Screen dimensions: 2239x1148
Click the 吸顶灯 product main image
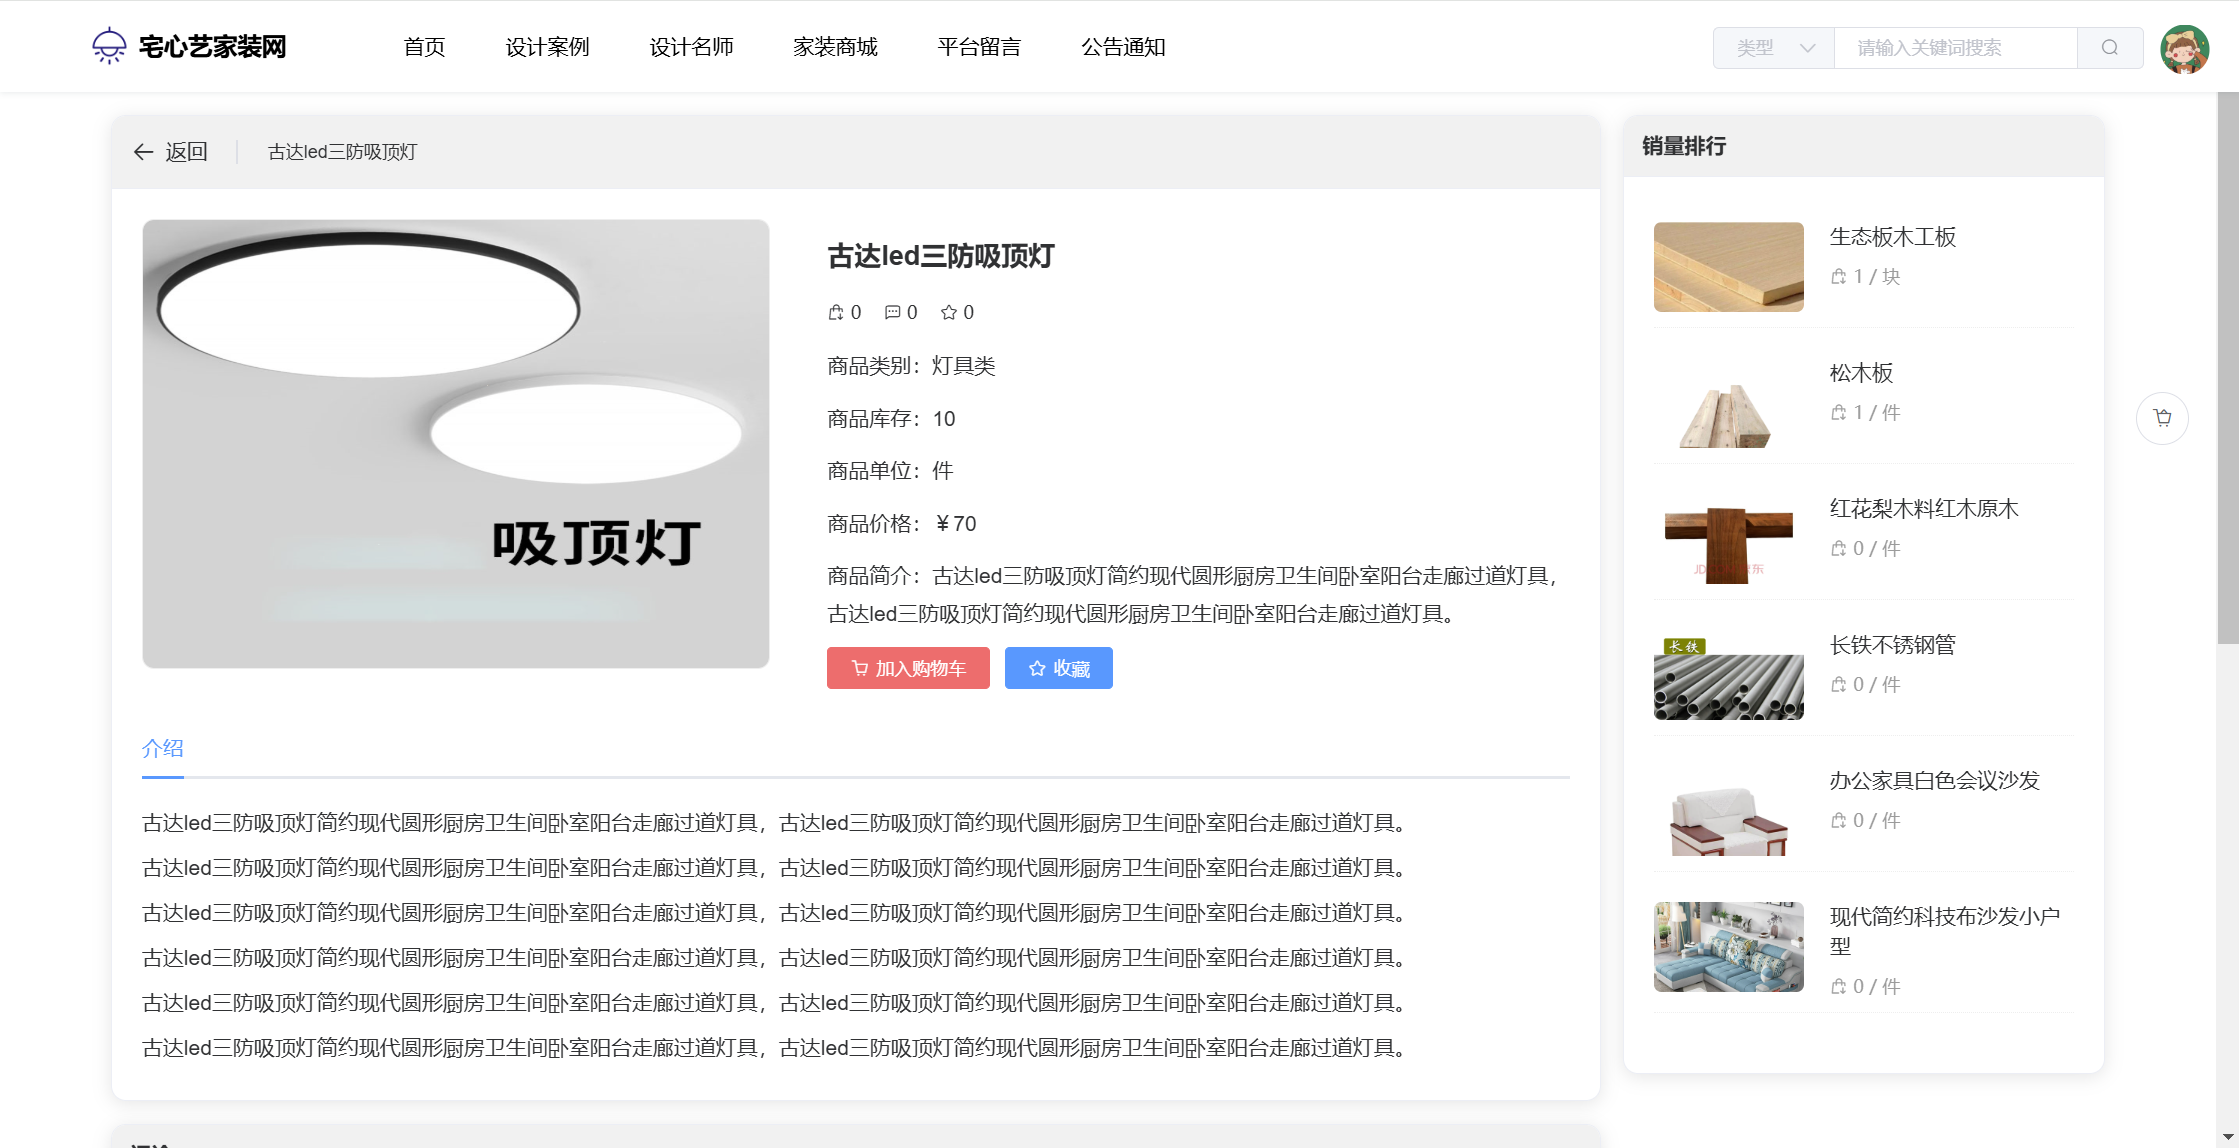coord(456,444)
